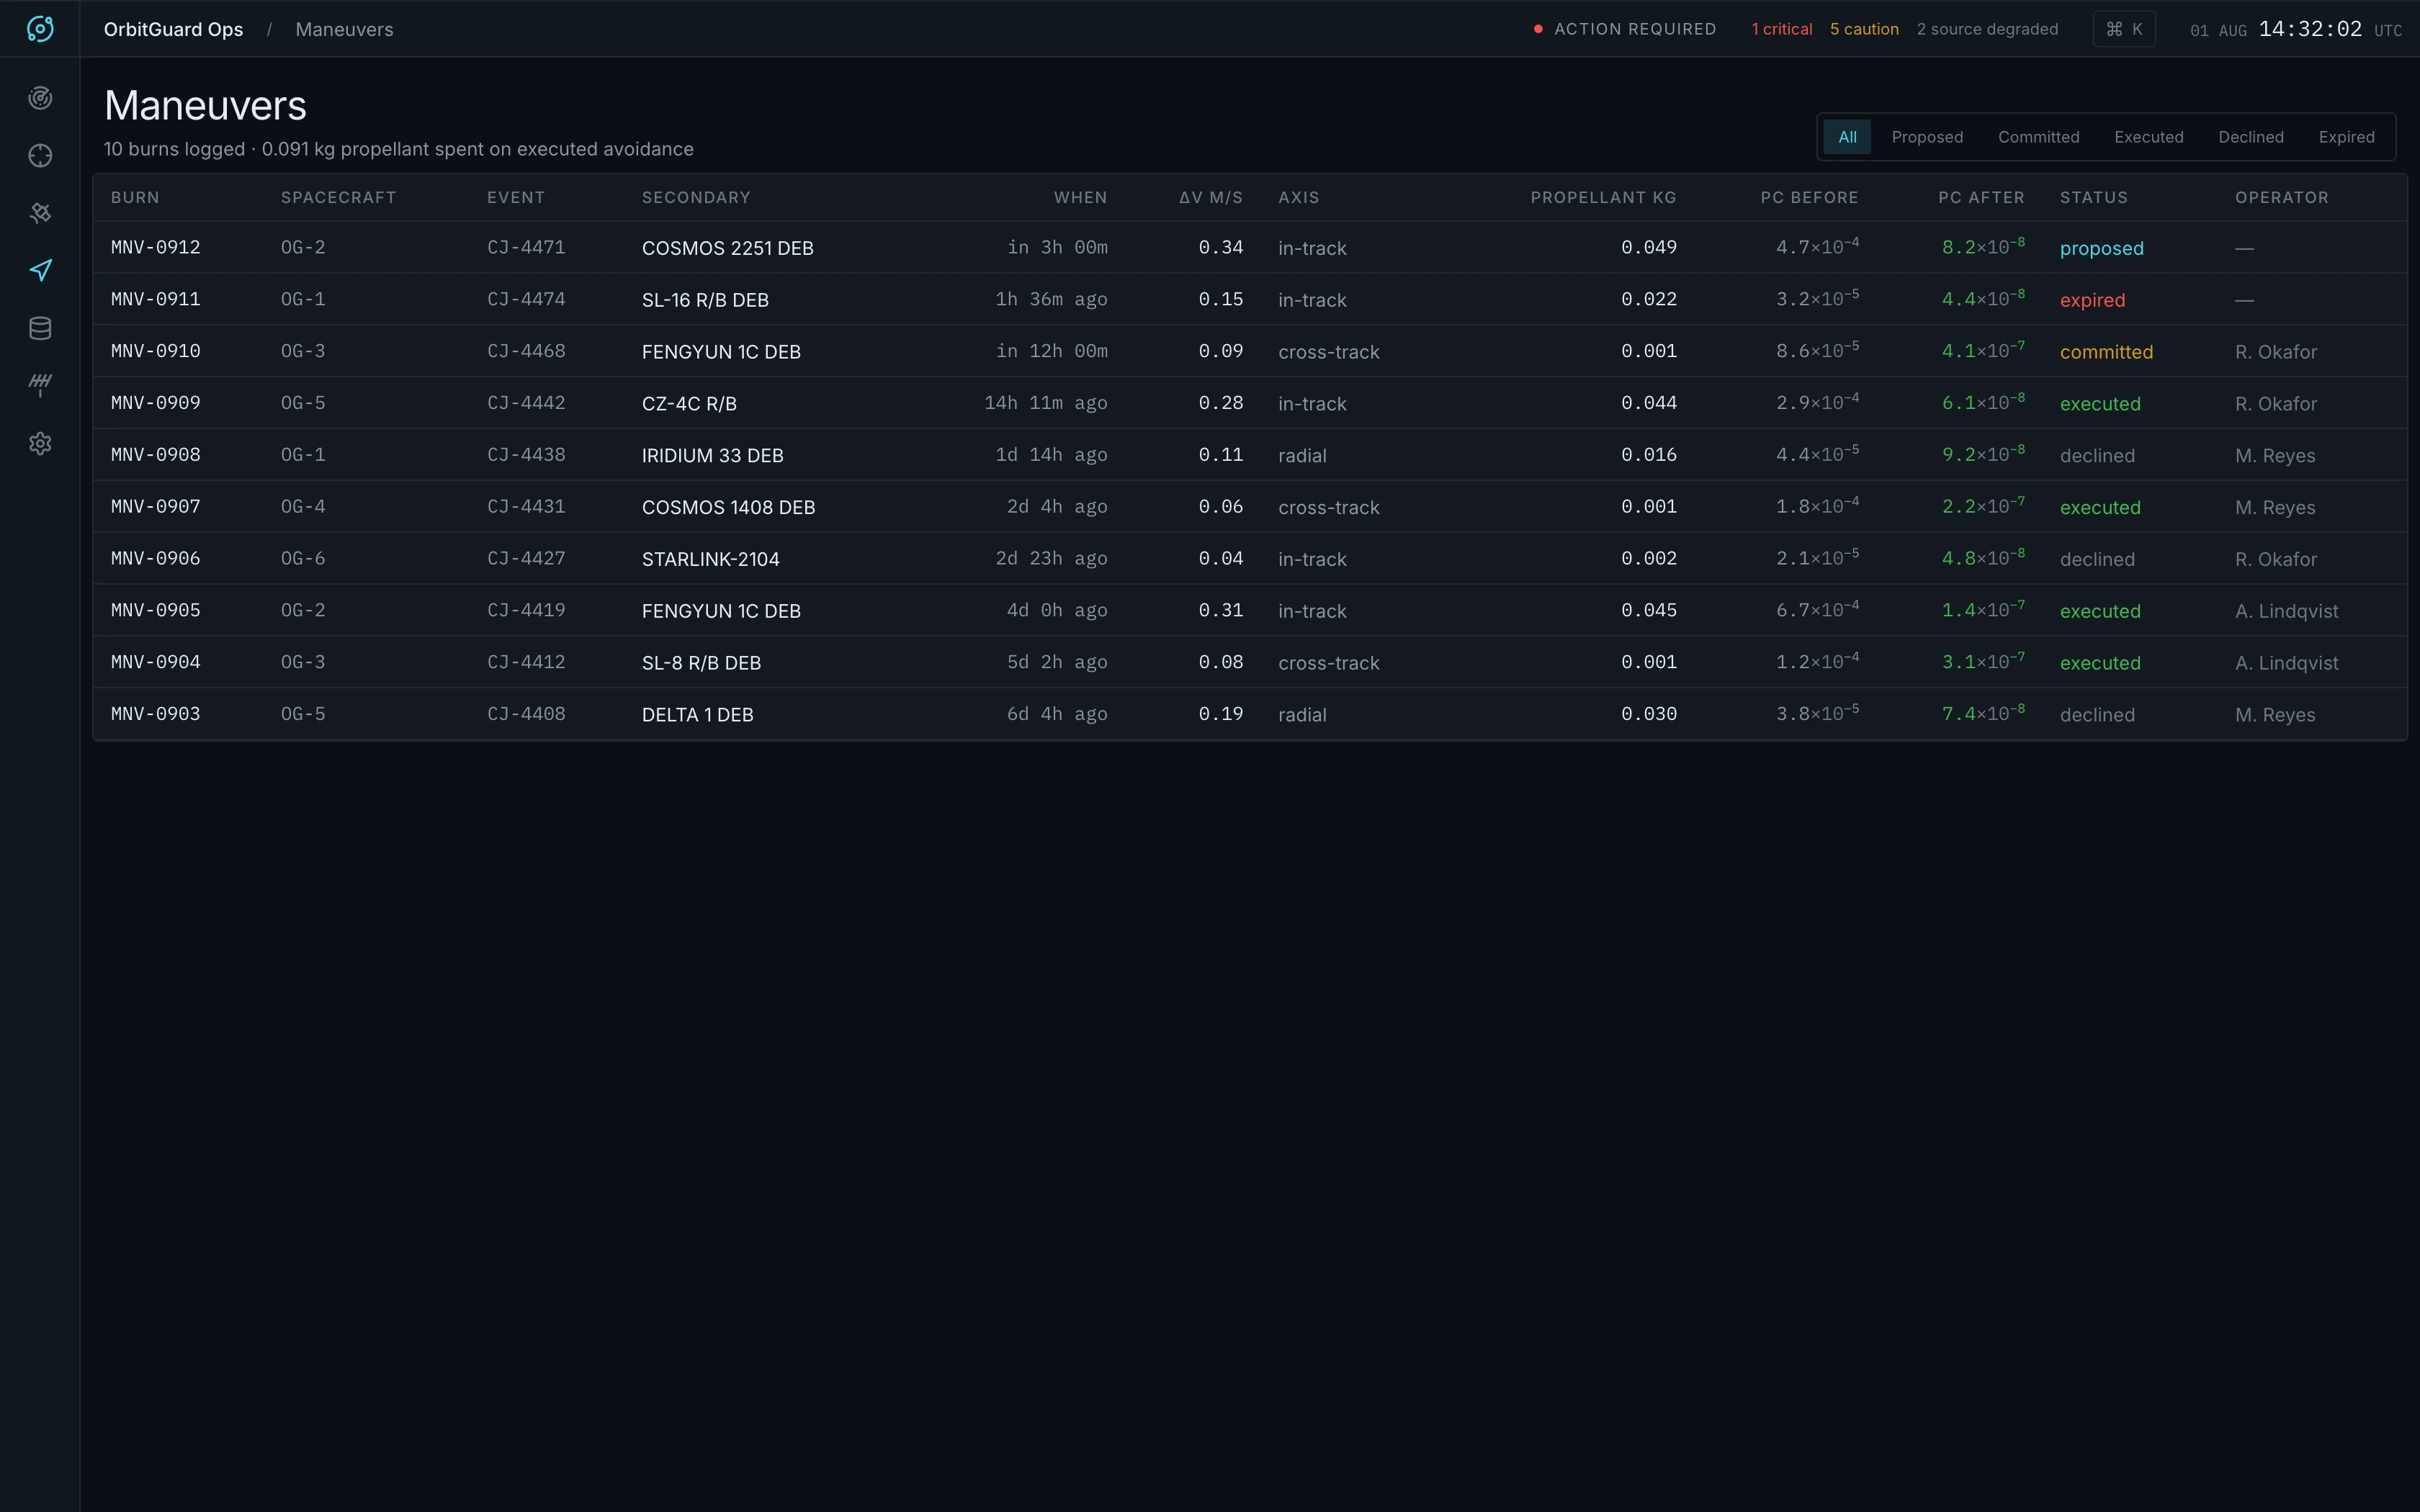
Task: Click the Maneuvers breadcrumb item
Action: (344, 30)
